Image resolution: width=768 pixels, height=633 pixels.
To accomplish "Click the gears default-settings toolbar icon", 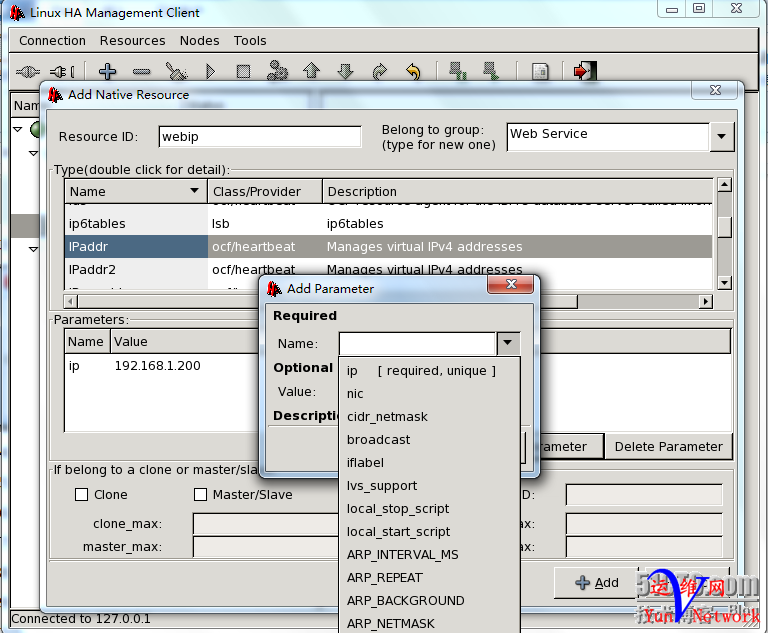I will 277,71.
